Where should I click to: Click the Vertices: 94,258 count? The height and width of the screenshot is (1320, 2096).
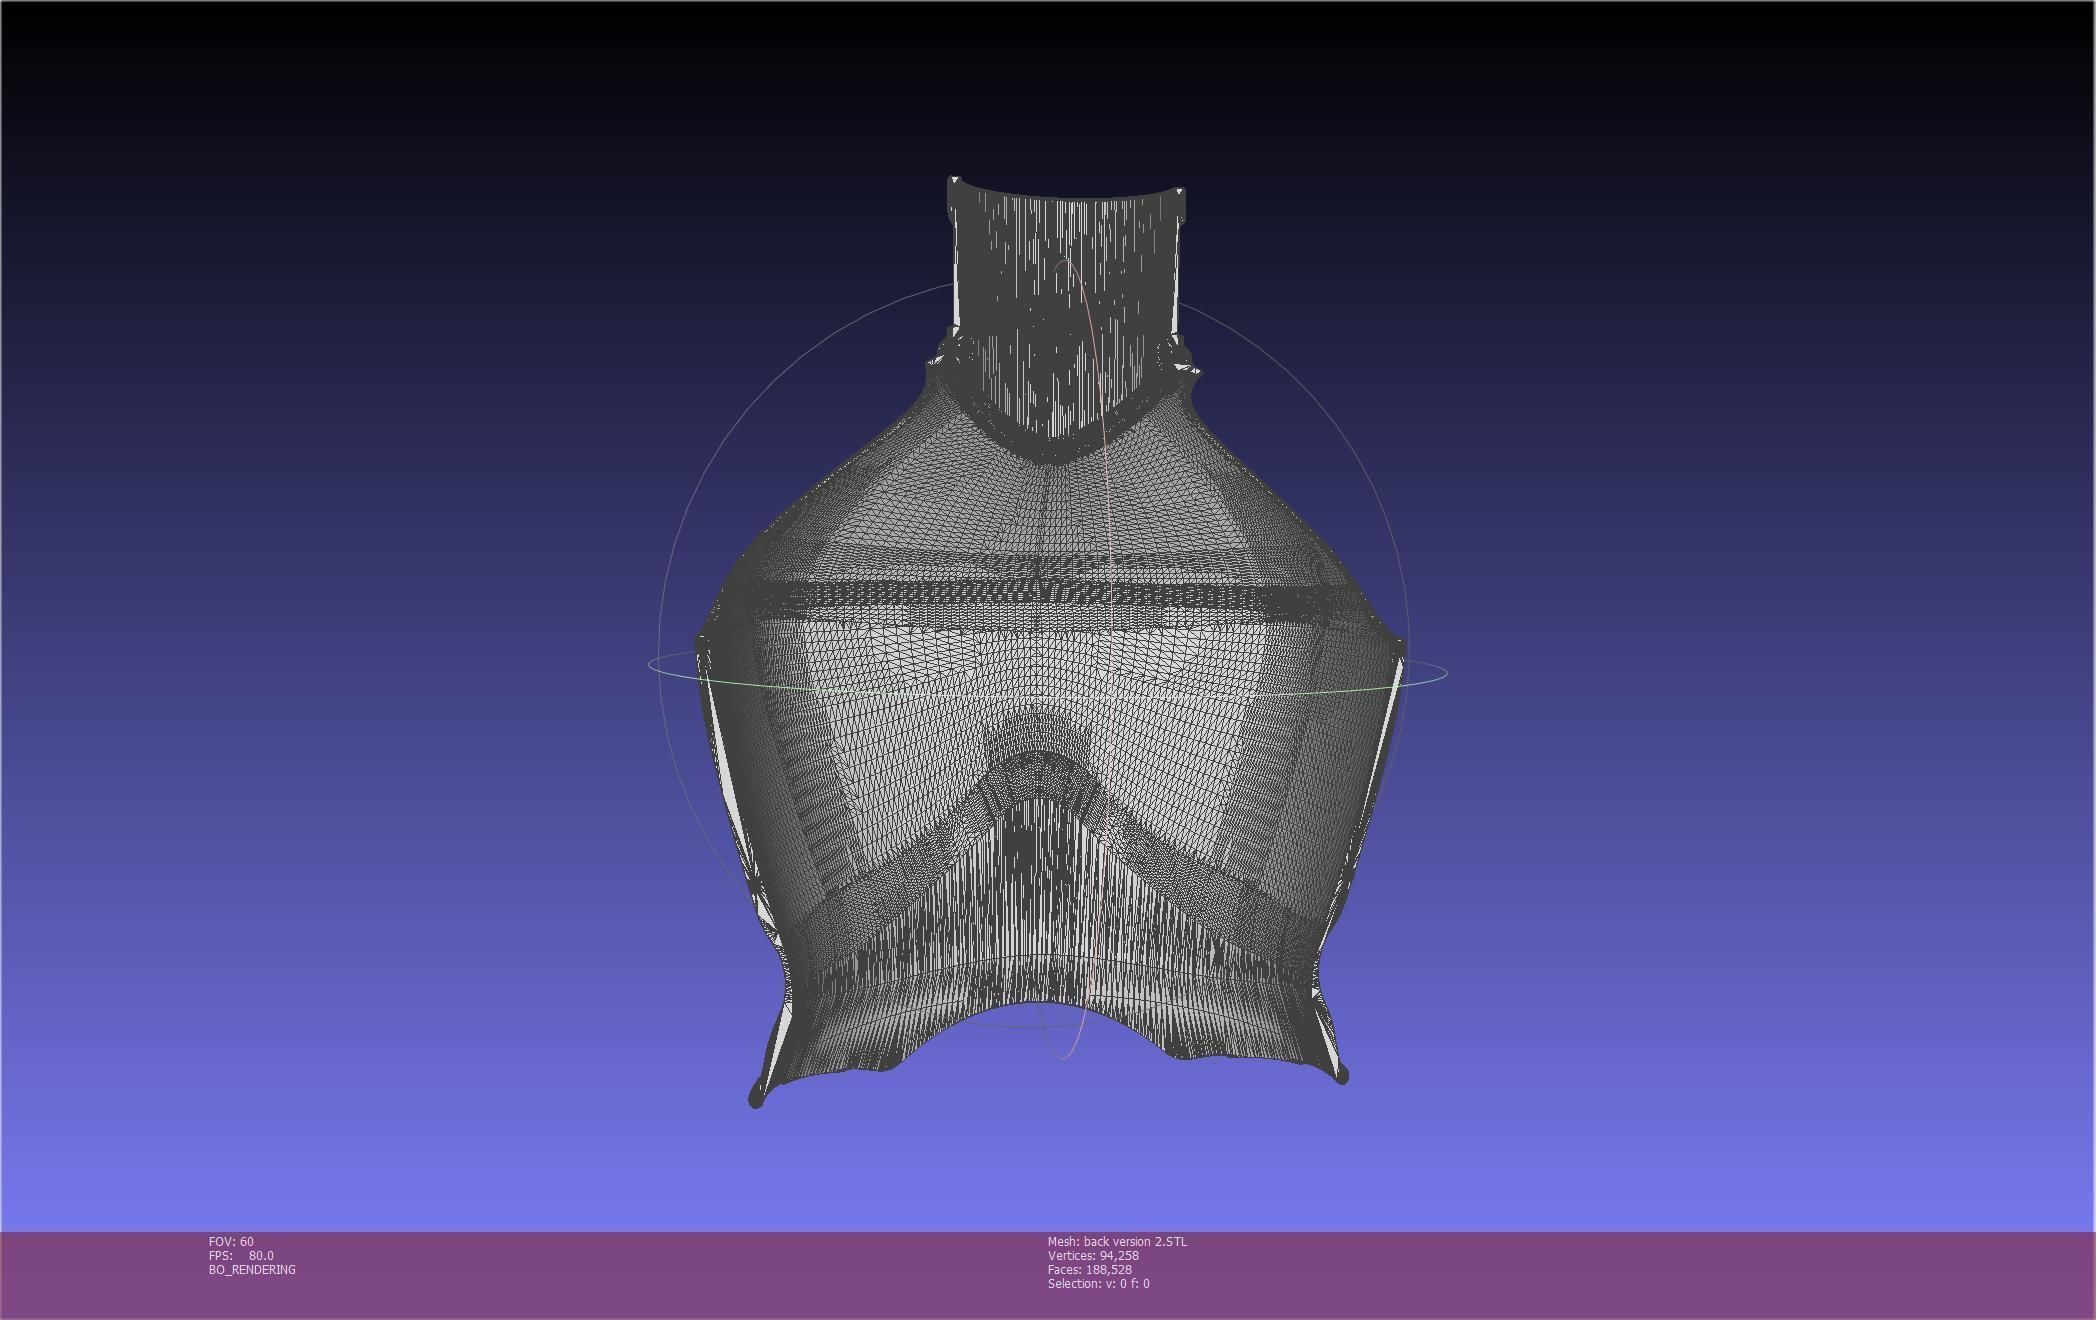[1093, 1255]
